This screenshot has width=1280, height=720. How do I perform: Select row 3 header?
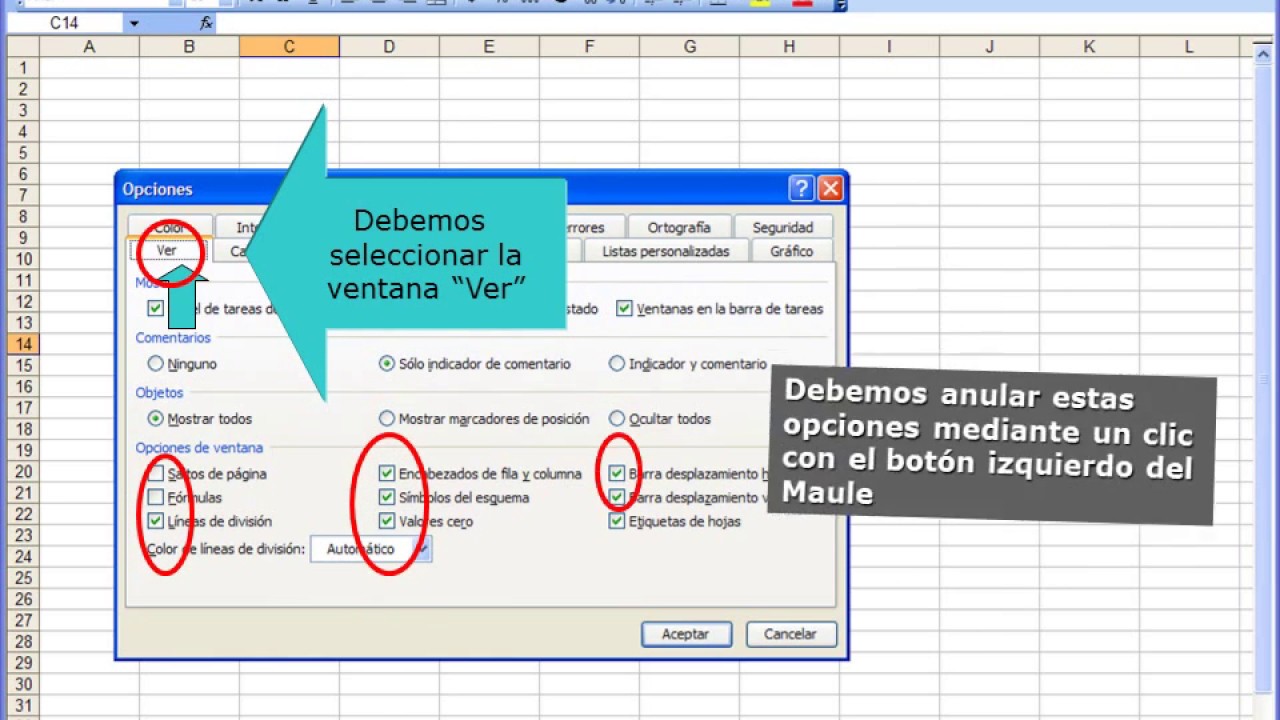coord(23,110)
